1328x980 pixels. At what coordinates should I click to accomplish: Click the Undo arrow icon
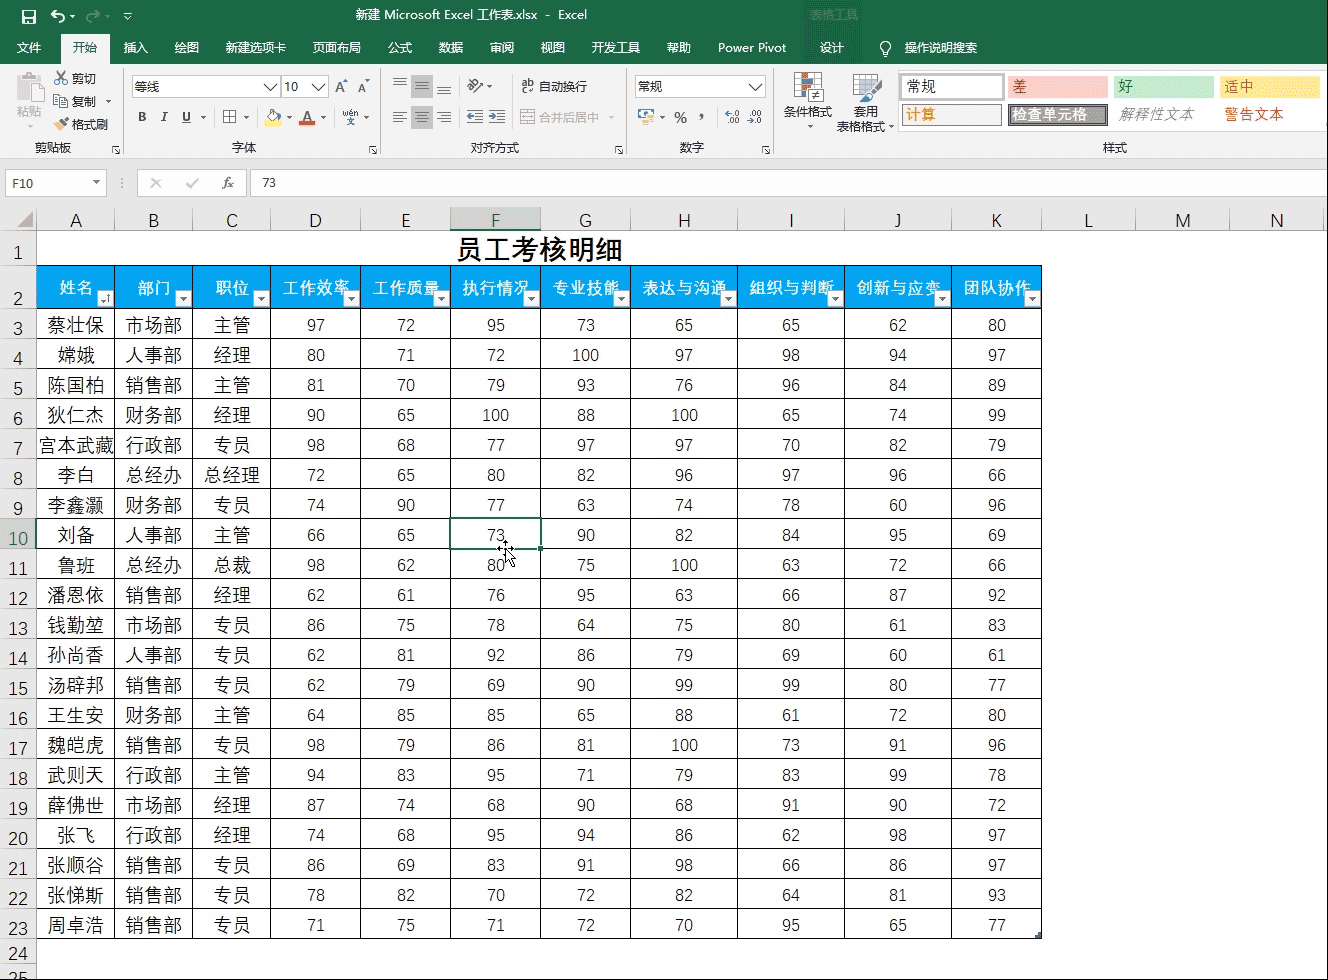click(58, 16)
